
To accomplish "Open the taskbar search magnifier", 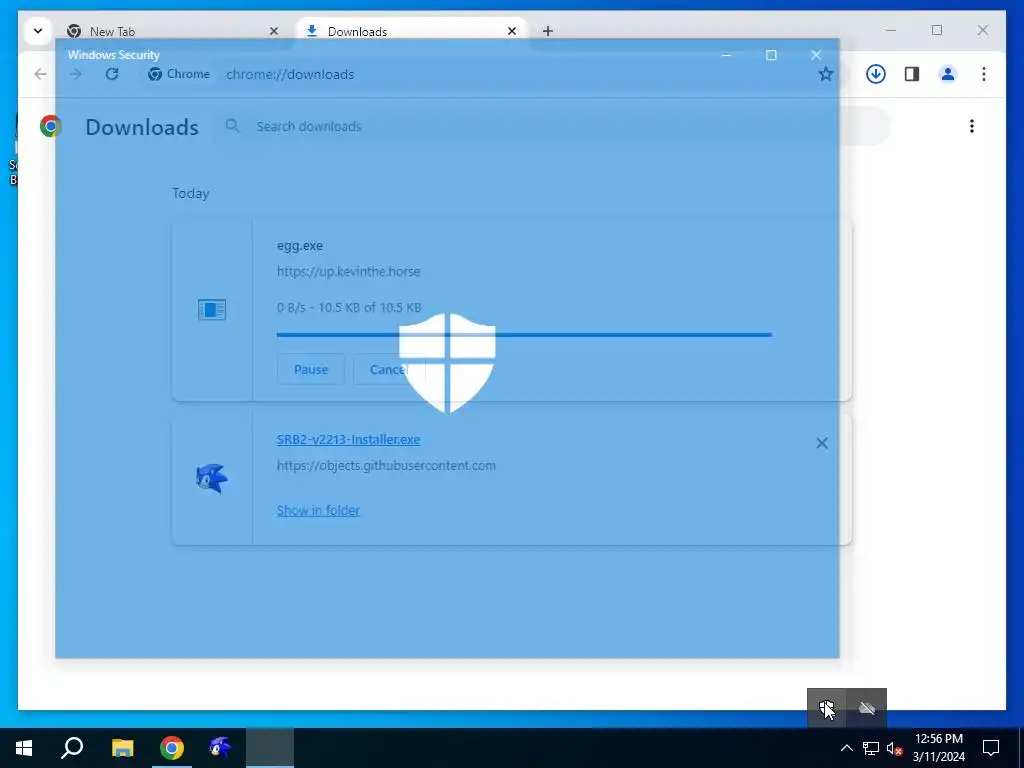I will click(72, 748).
